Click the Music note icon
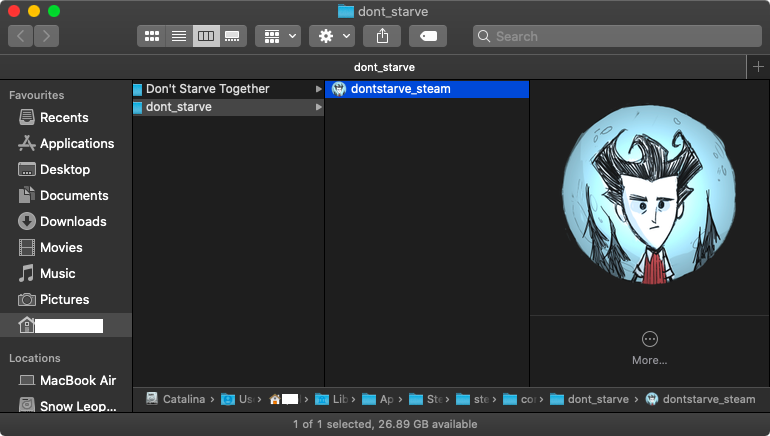 (27, 273)
